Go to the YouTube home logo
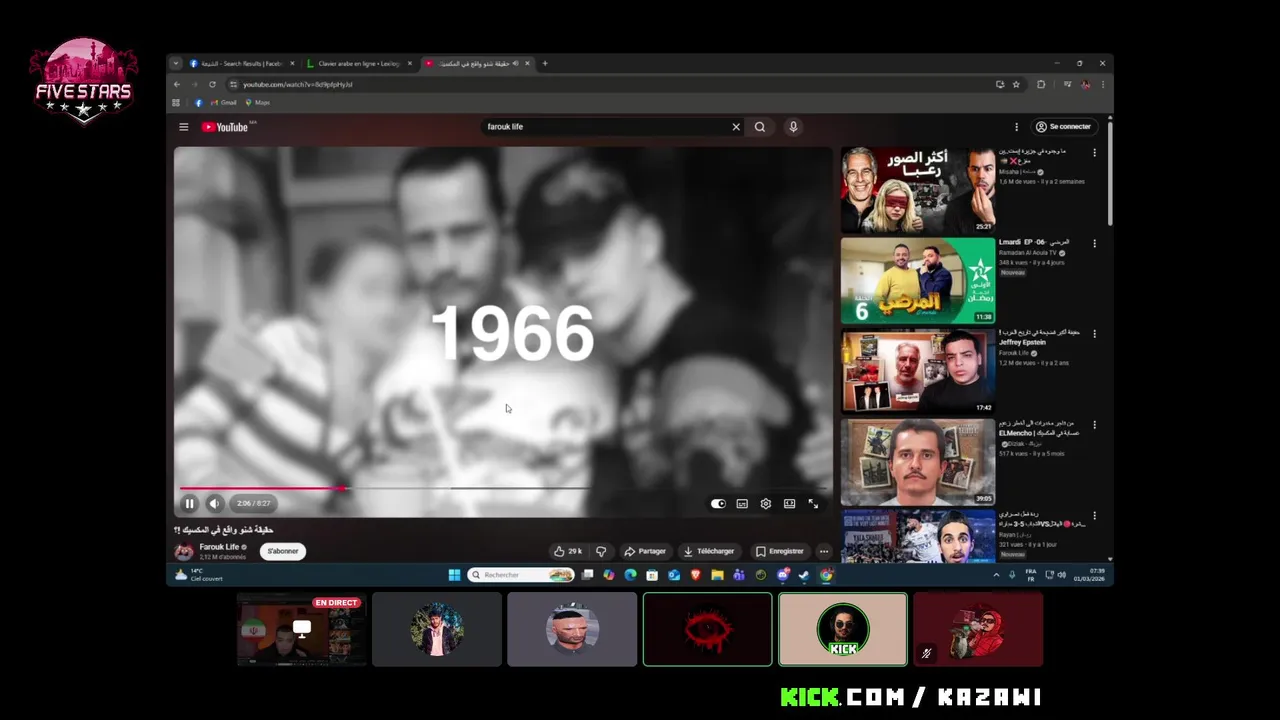Viewport: 1280px width, 720px height. [225, 127]
